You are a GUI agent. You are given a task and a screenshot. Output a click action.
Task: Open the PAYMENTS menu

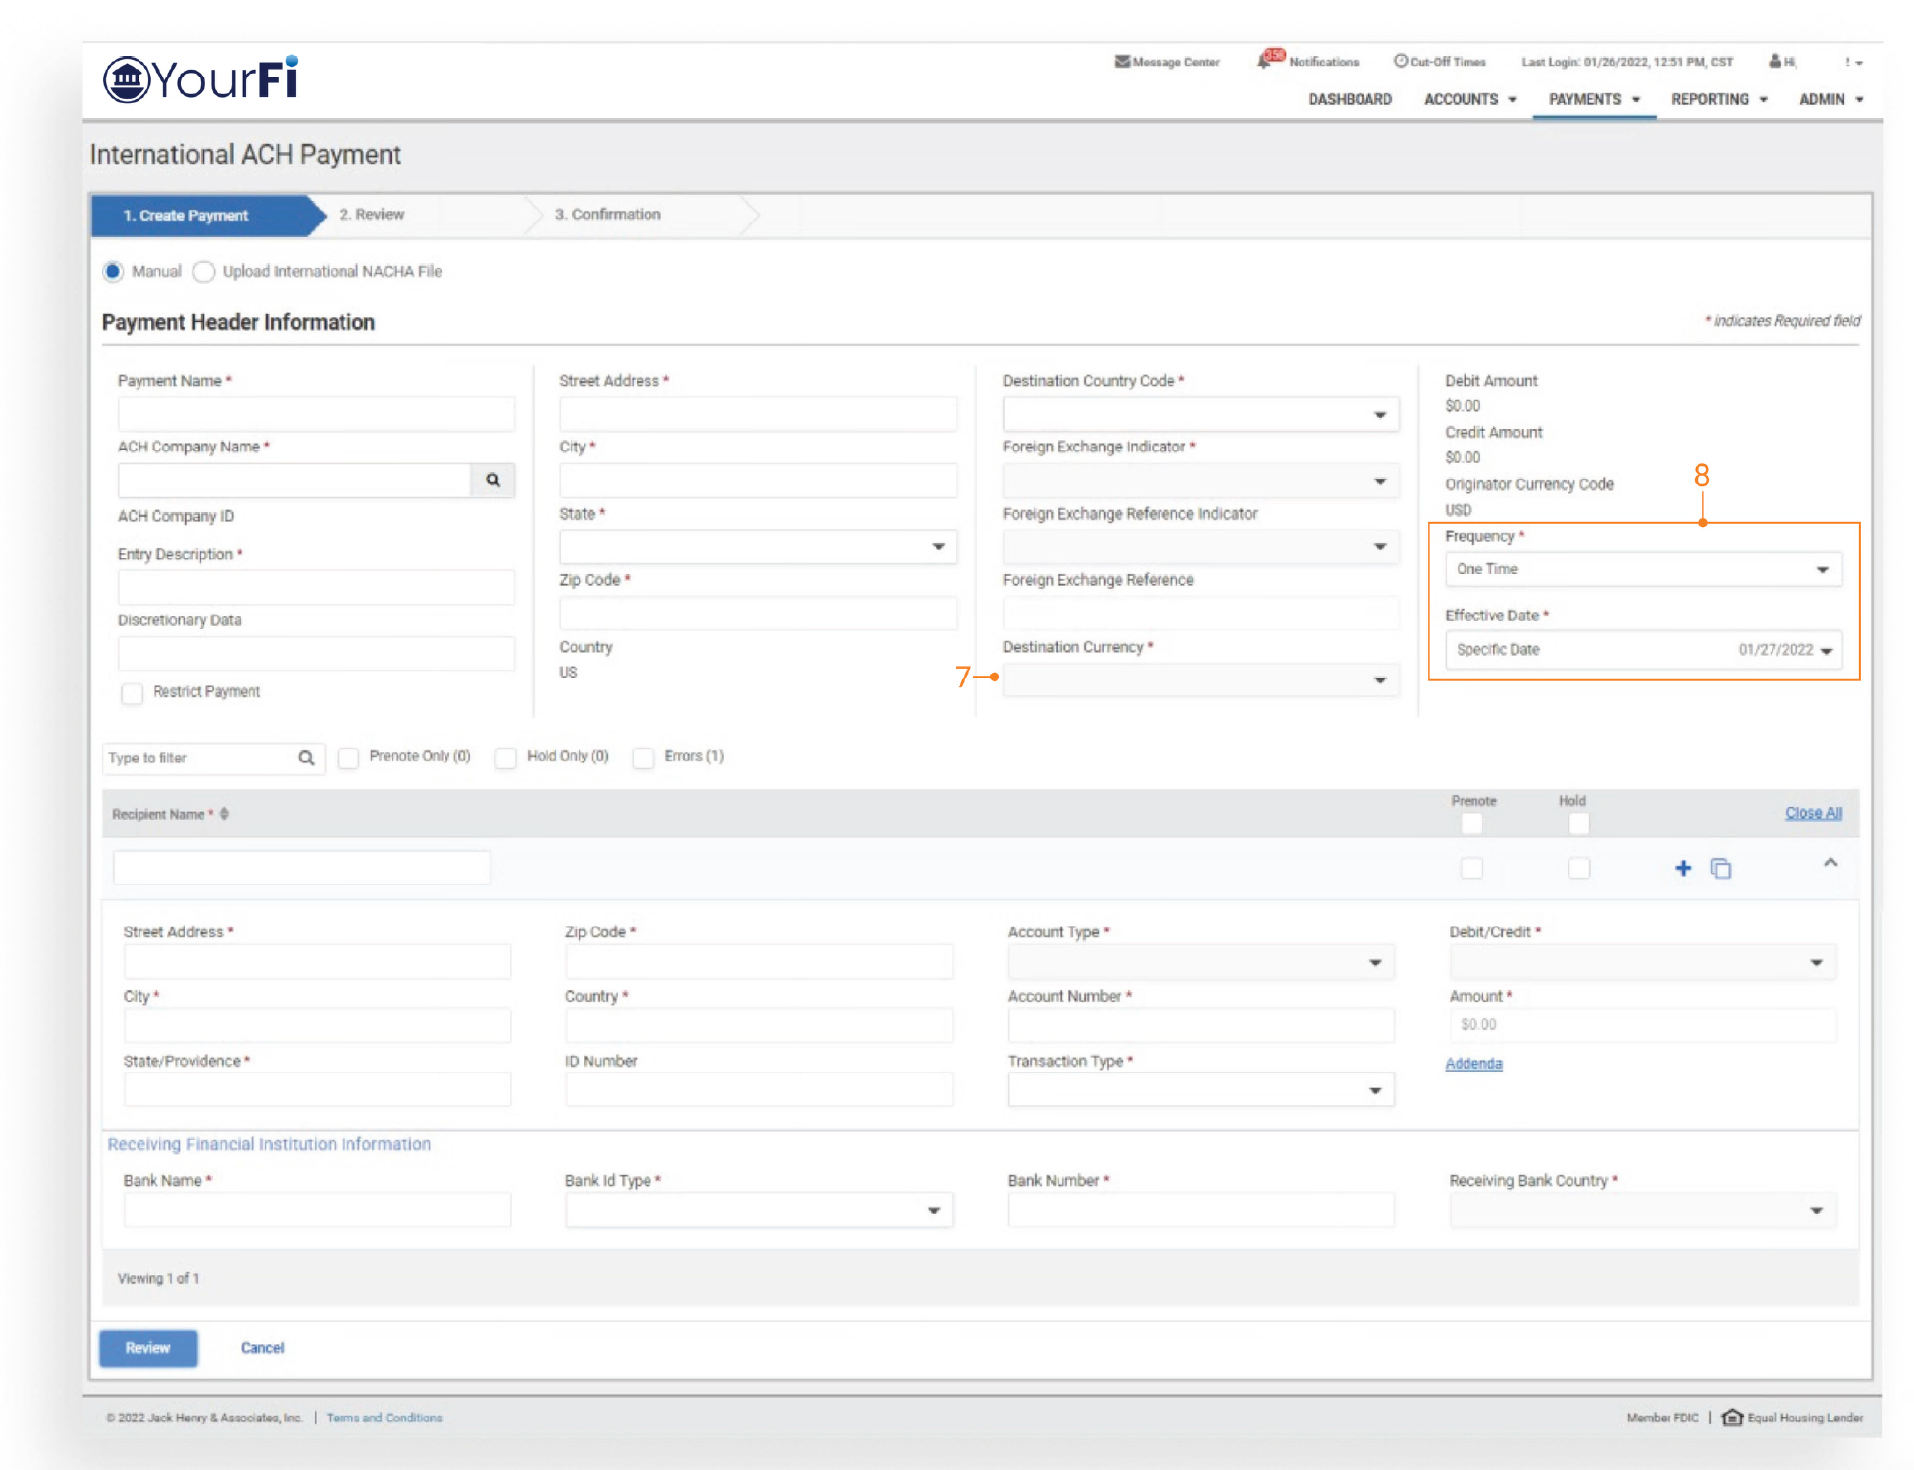1593,99
